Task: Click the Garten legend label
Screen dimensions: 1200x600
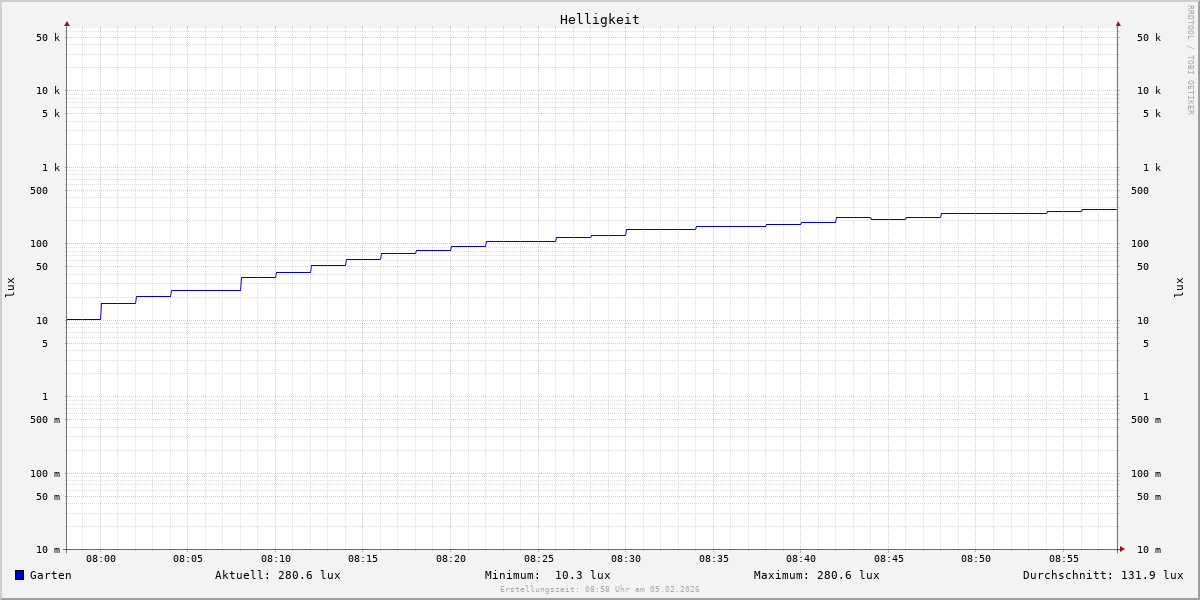Action: point(50,575)
